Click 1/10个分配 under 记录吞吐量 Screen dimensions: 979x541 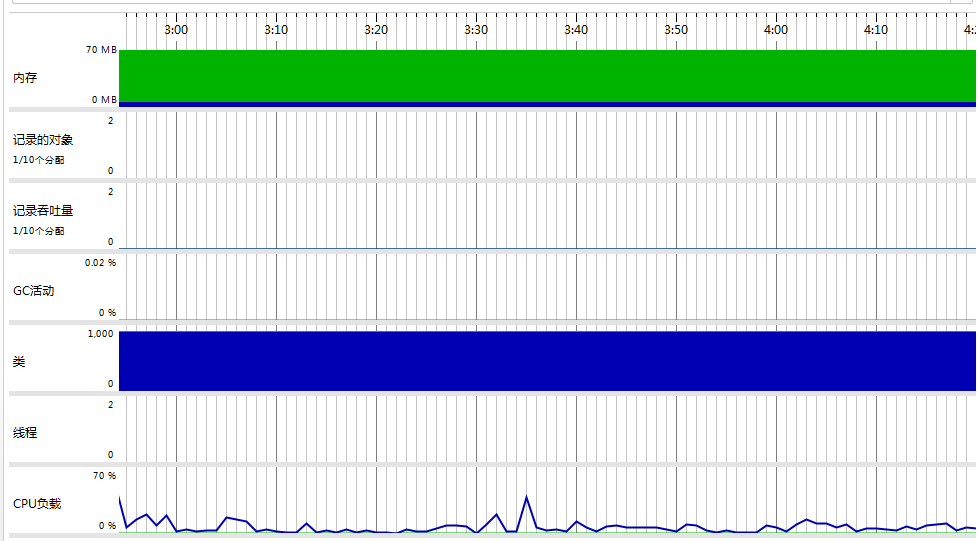[x=39, y=231]
